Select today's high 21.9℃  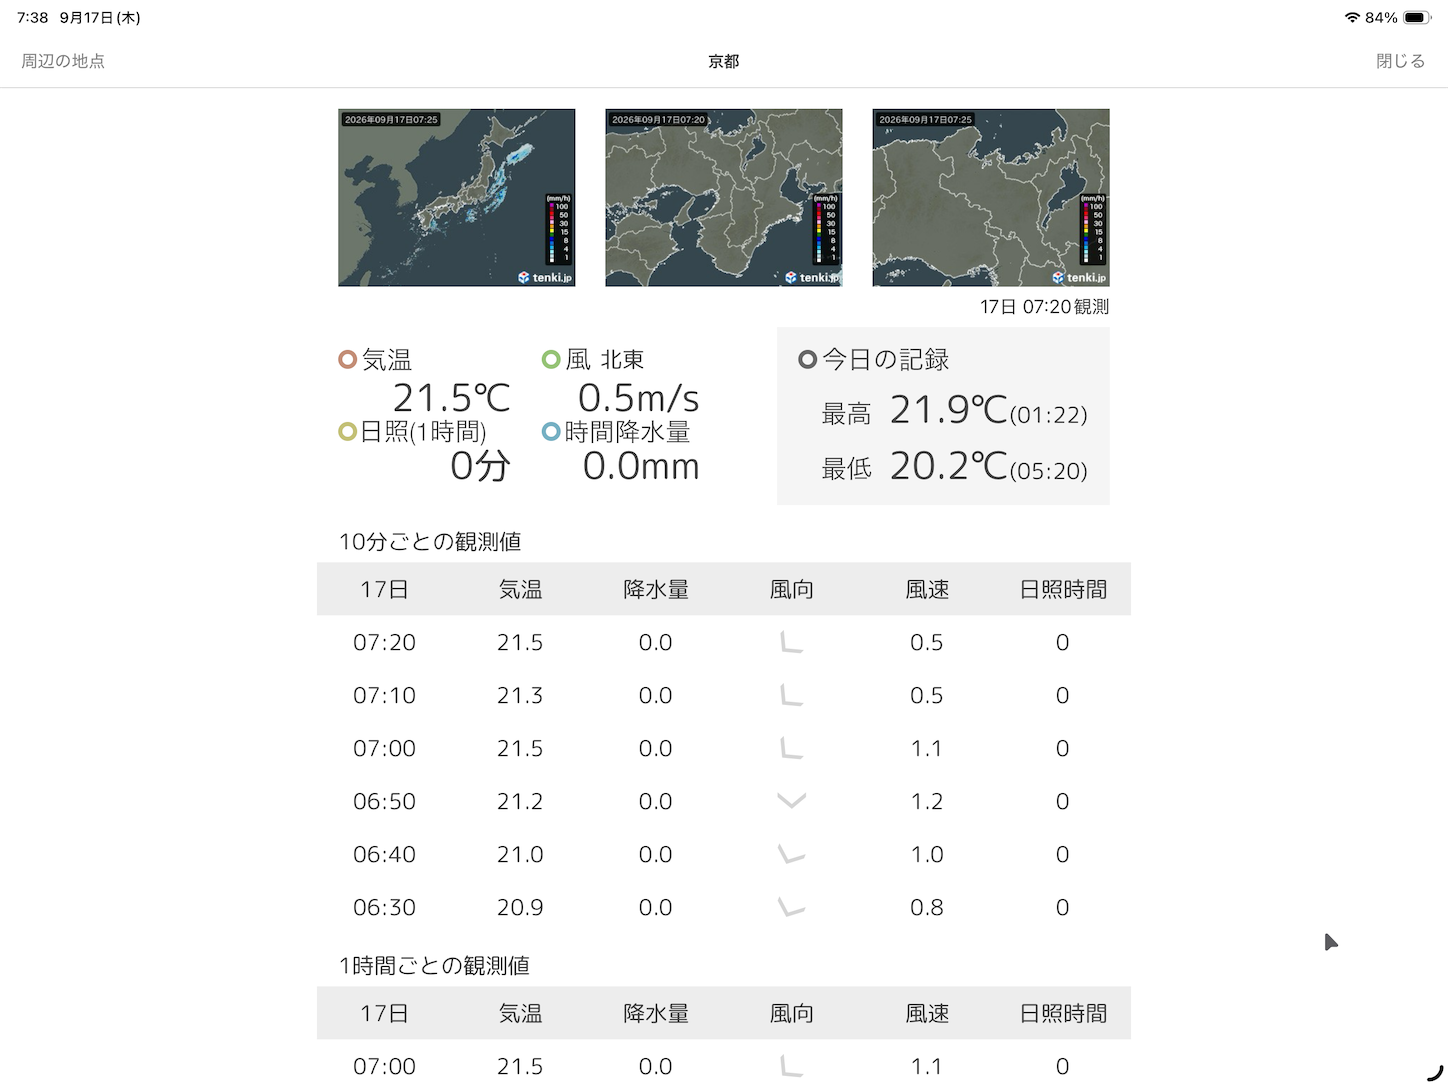tap(948, 410)
